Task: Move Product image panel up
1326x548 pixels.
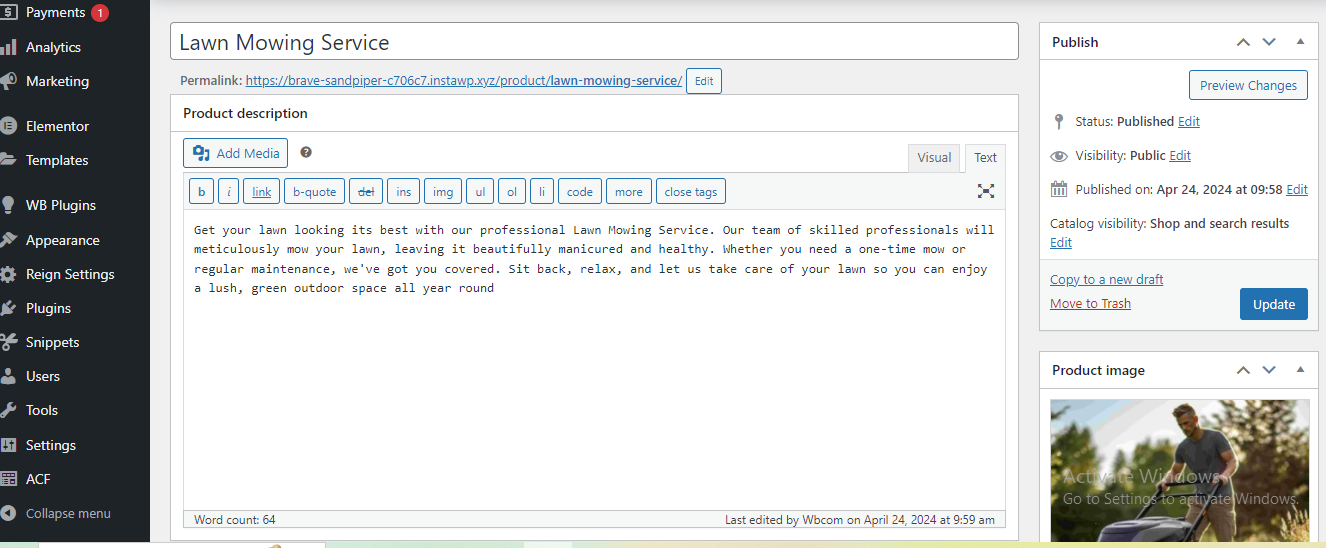Action: click(x=1243, y=370)
